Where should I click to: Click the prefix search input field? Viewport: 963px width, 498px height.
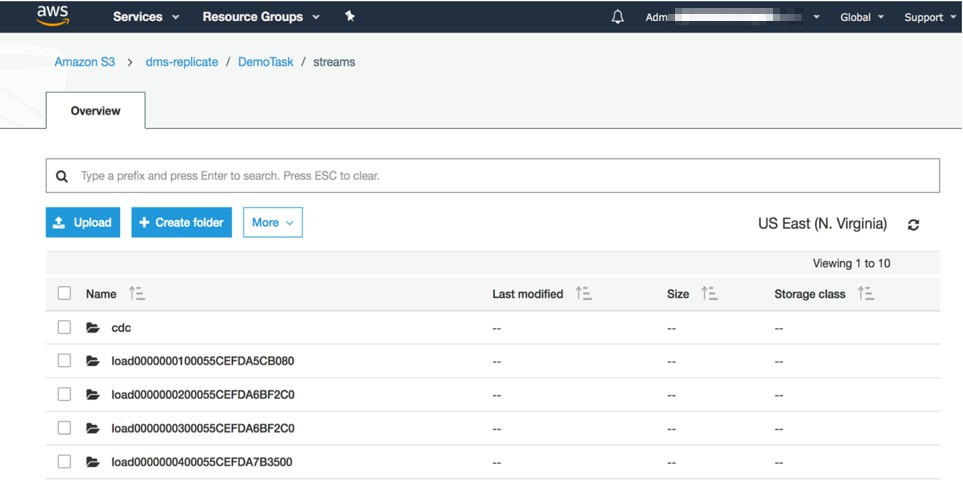(493, 176)
